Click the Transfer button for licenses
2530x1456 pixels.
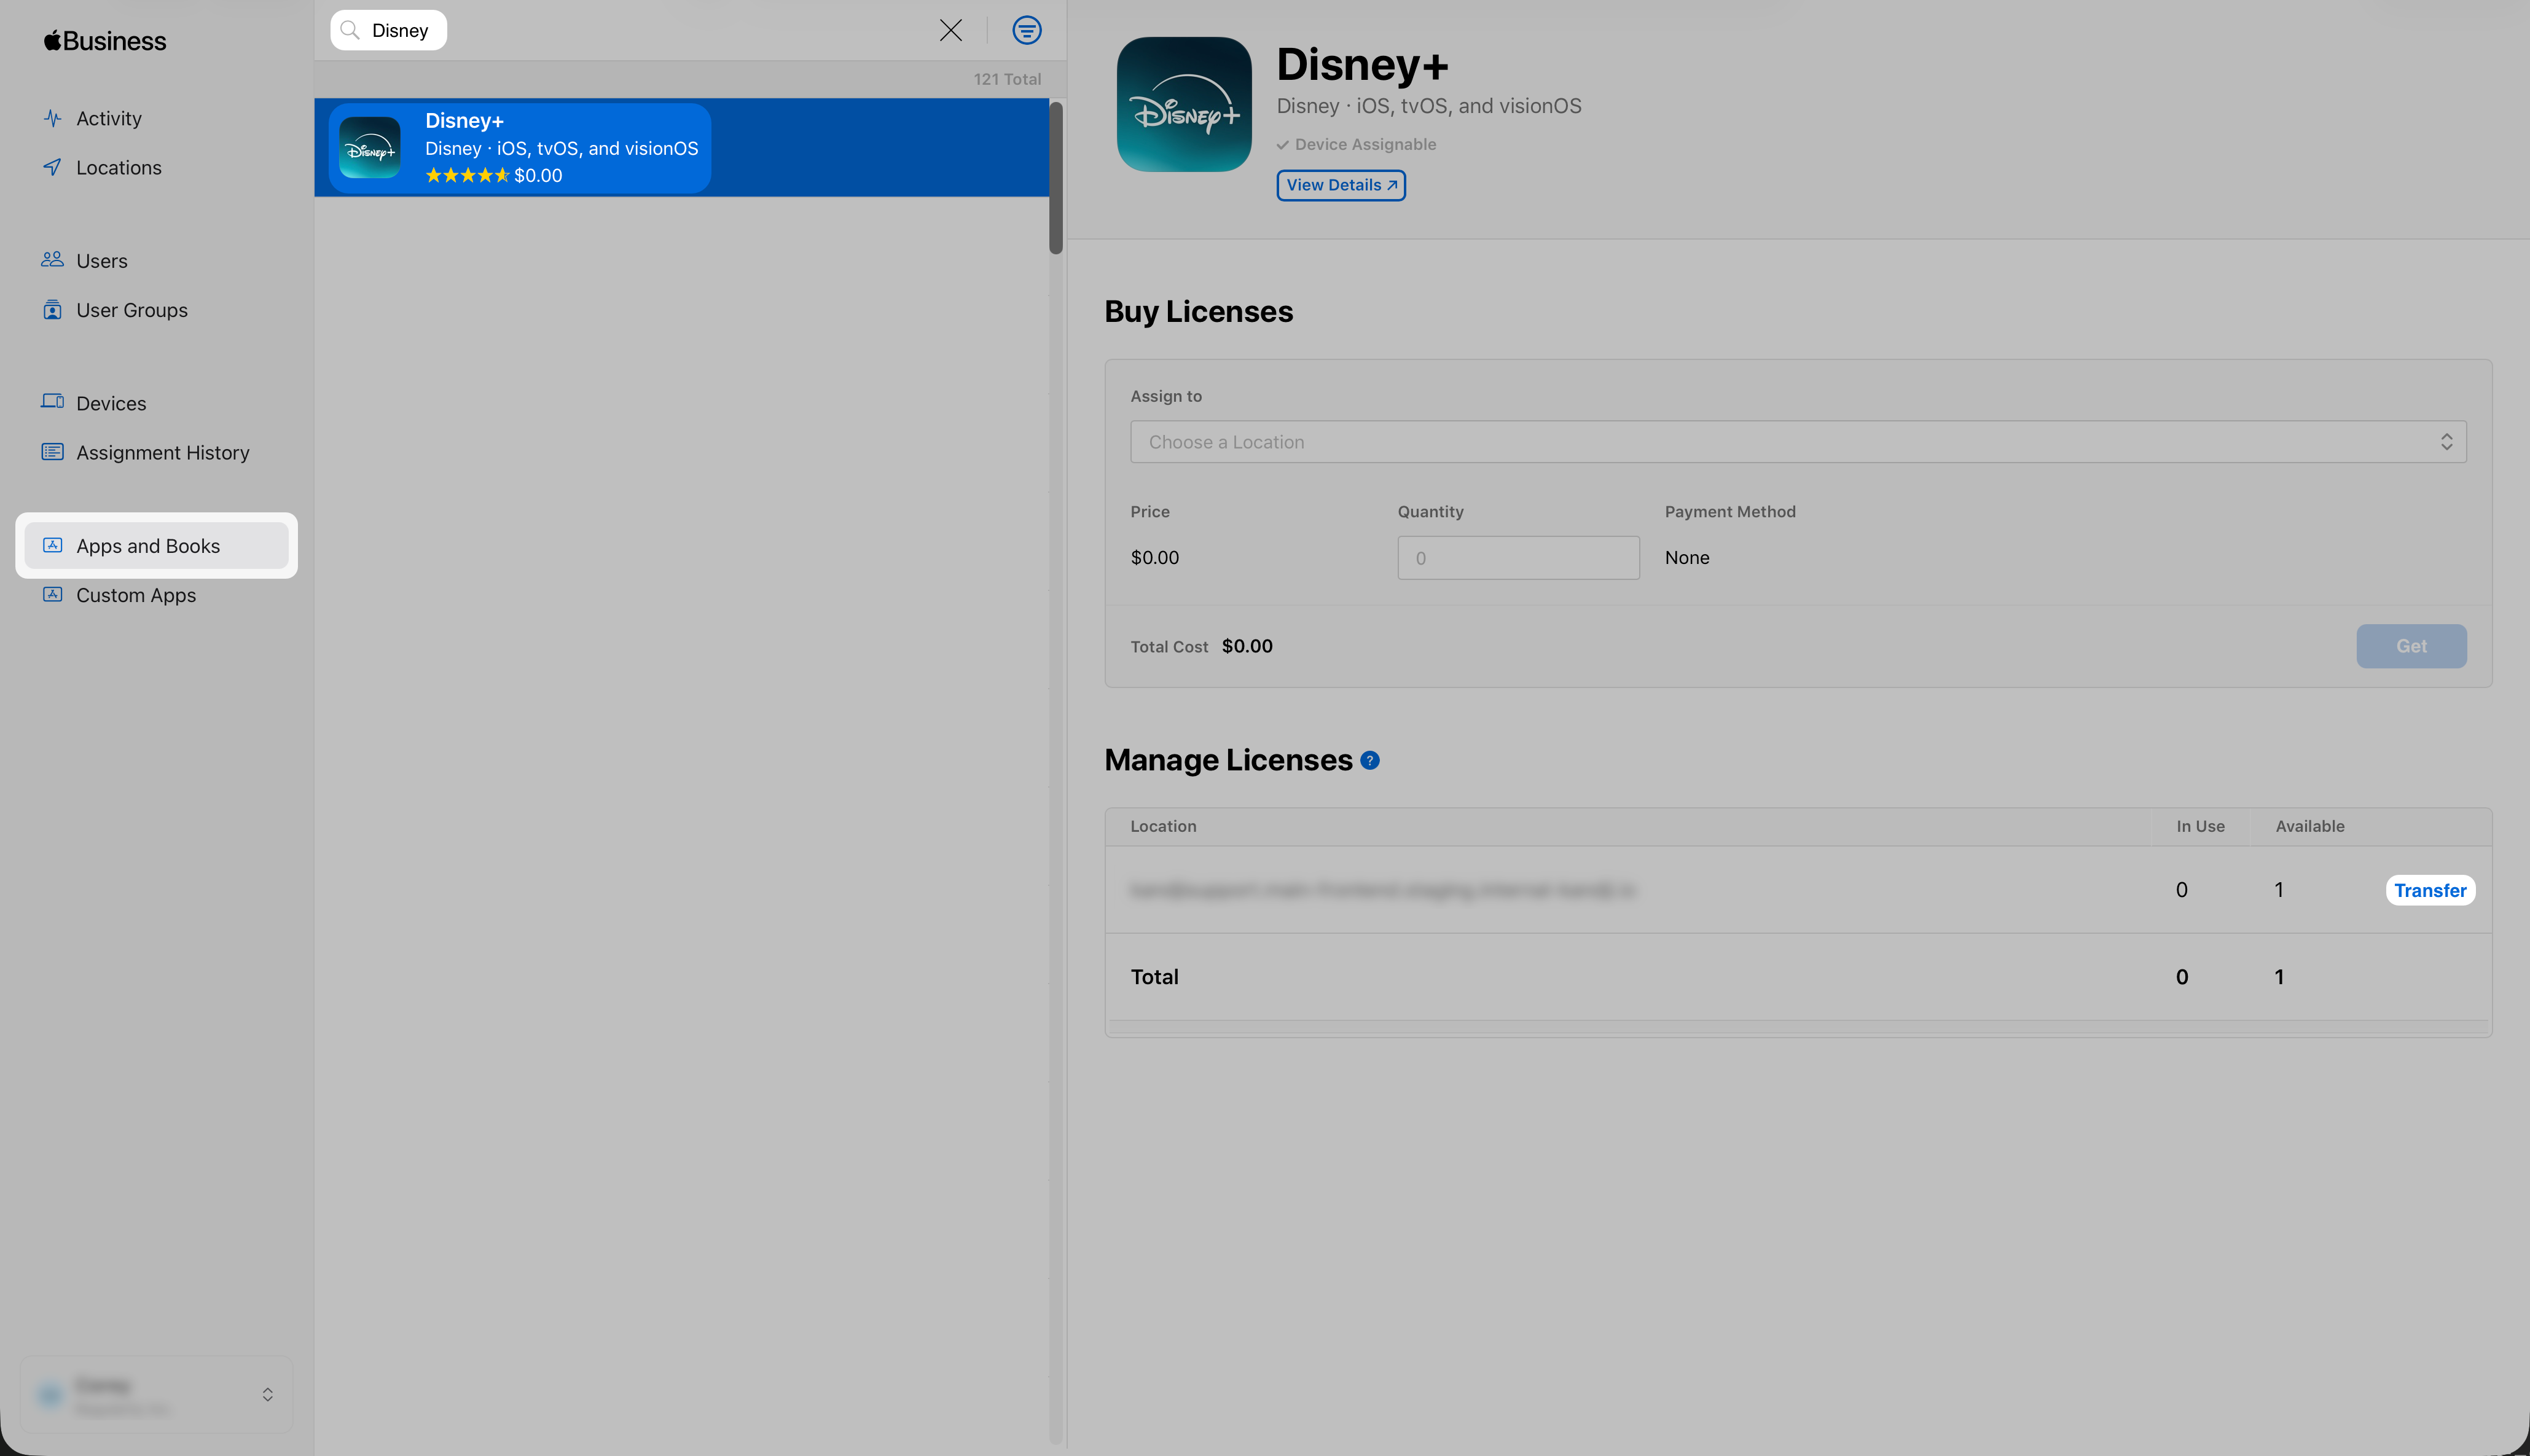point(2429,890)
